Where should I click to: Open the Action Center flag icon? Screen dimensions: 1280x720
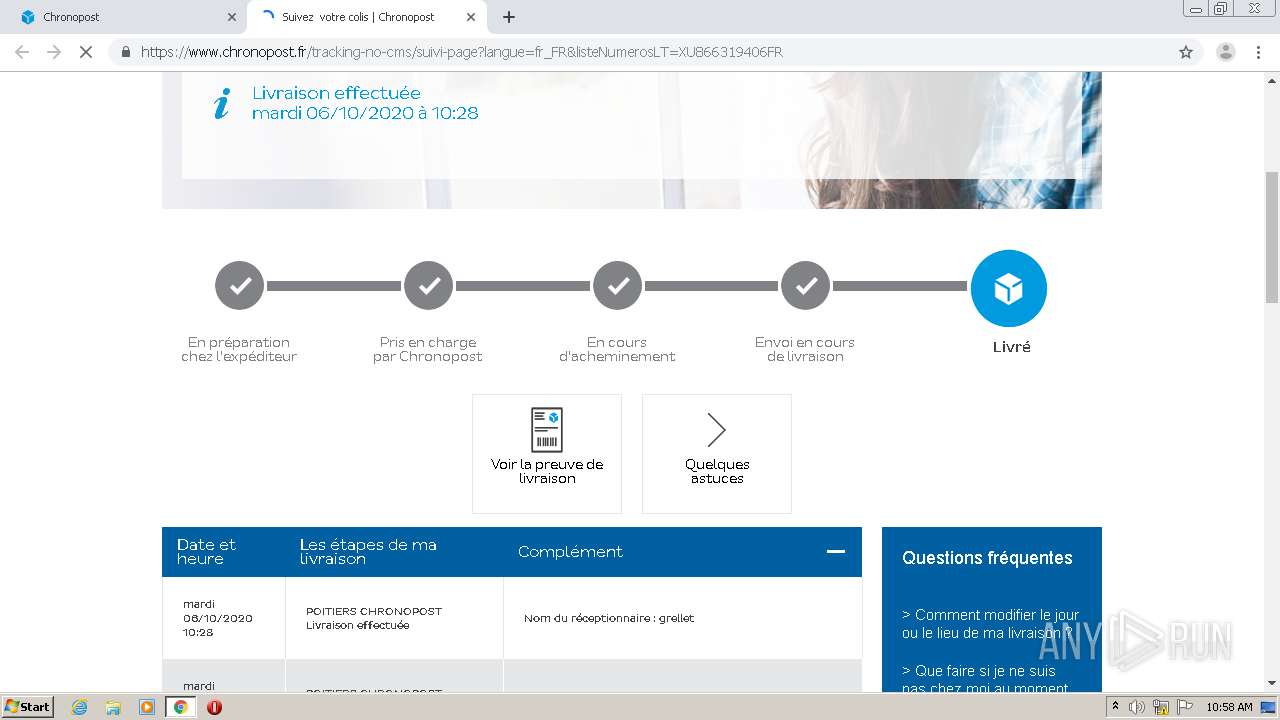1184,707
